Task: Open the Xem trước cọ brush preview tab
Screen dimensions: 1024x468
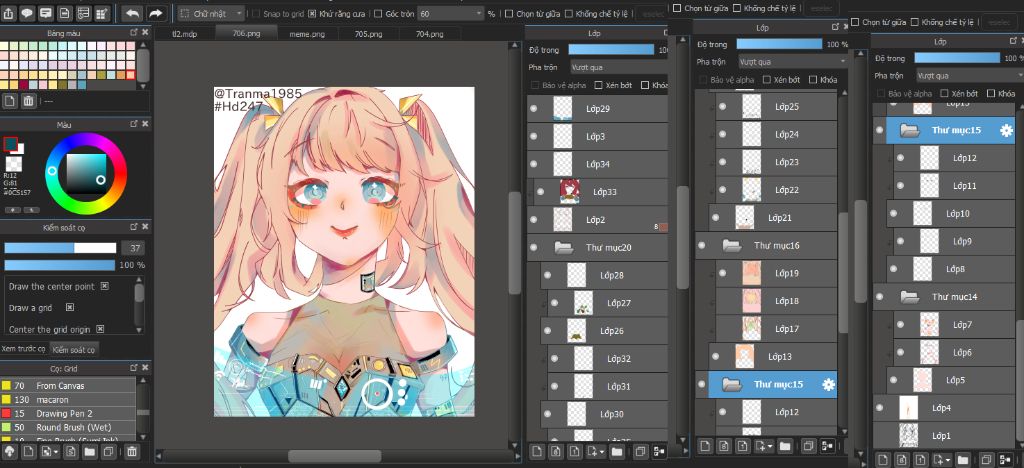Action: pos(24,349)
